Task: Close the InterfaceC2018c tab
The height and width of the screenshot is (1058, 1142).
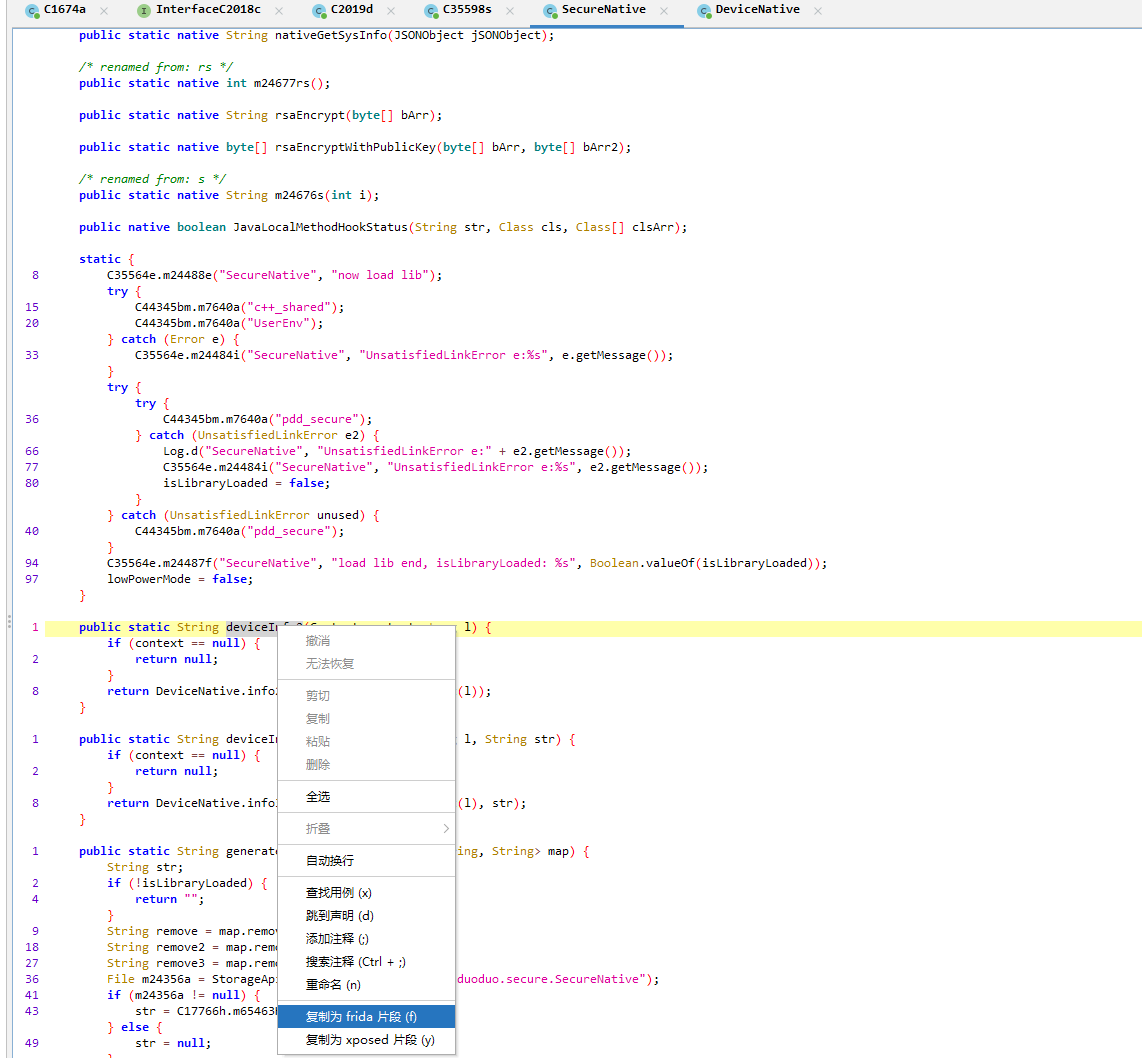Action: (x=279, y=11)
